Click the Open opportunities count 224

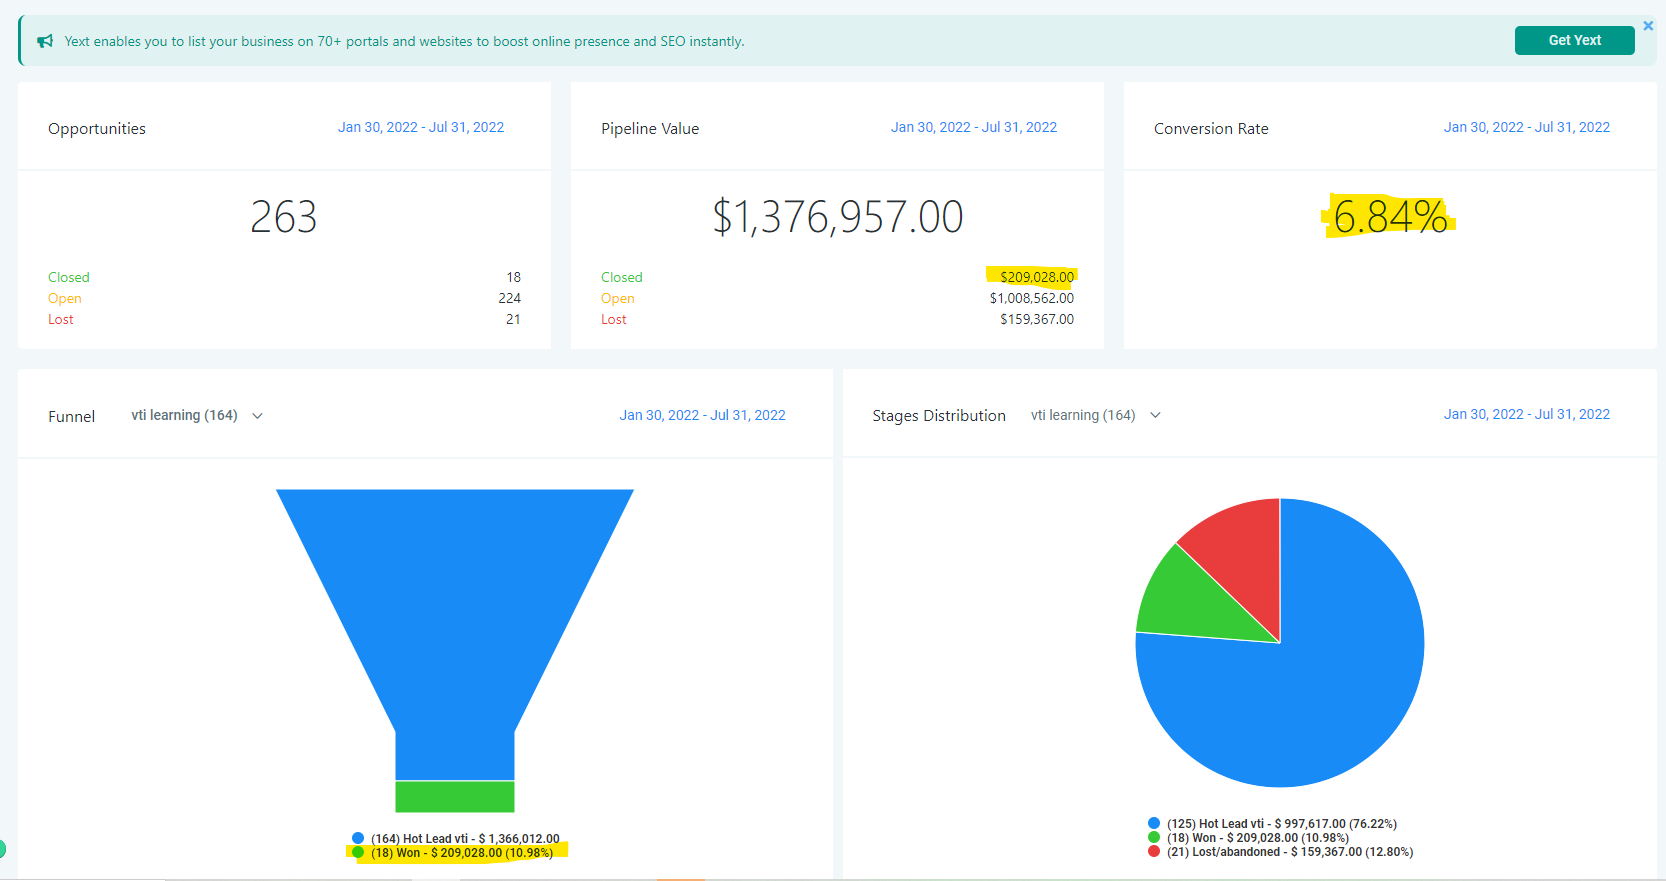(x=510, y=298)
